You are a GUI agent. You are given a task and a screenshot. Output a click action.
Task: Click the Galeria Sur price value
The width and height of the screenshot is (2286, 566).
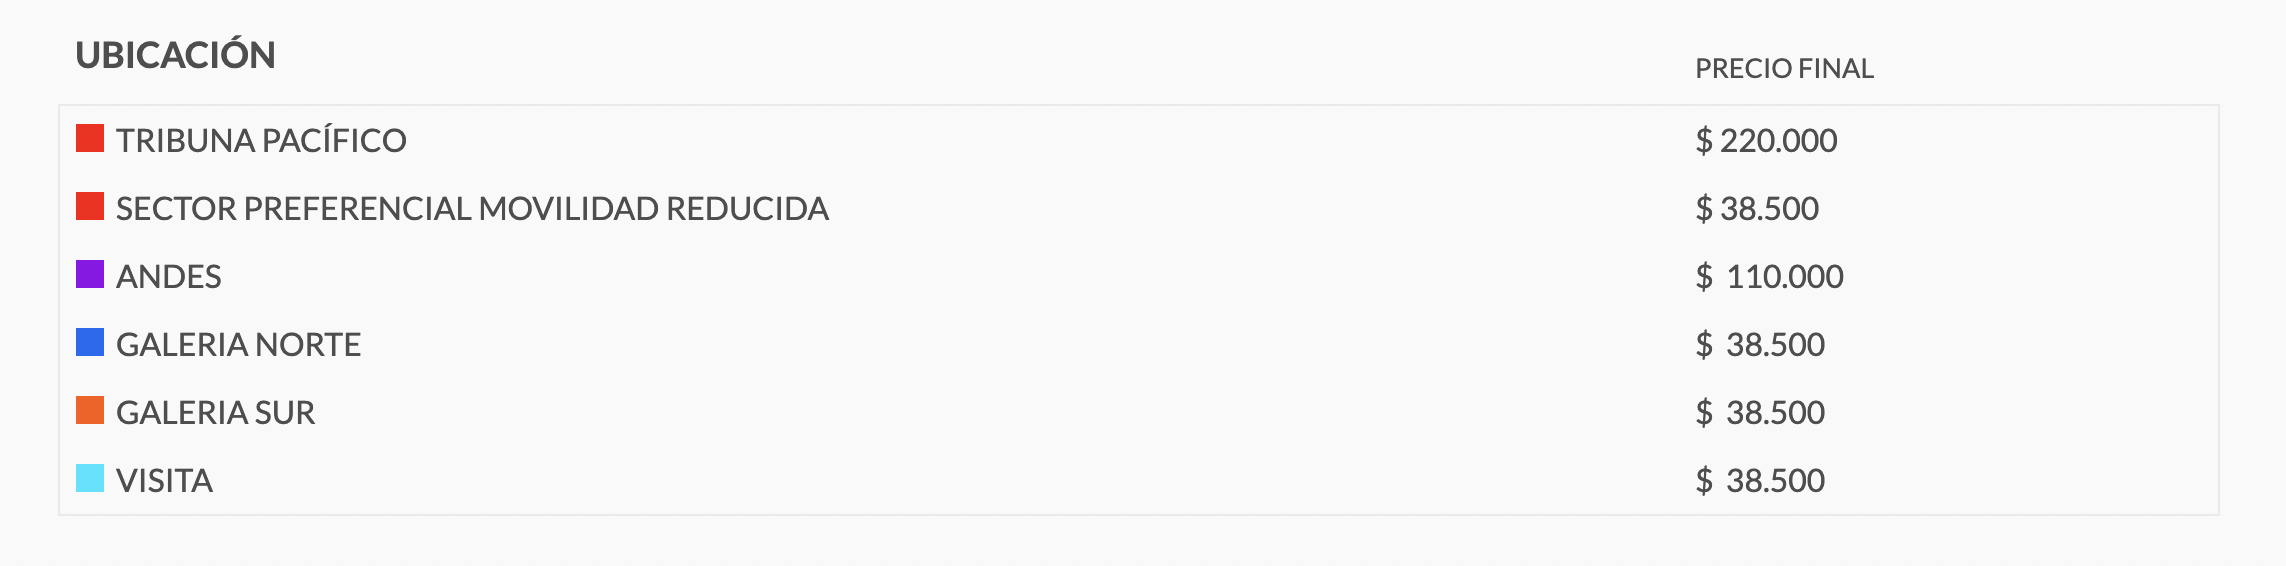coord(1760,412)
